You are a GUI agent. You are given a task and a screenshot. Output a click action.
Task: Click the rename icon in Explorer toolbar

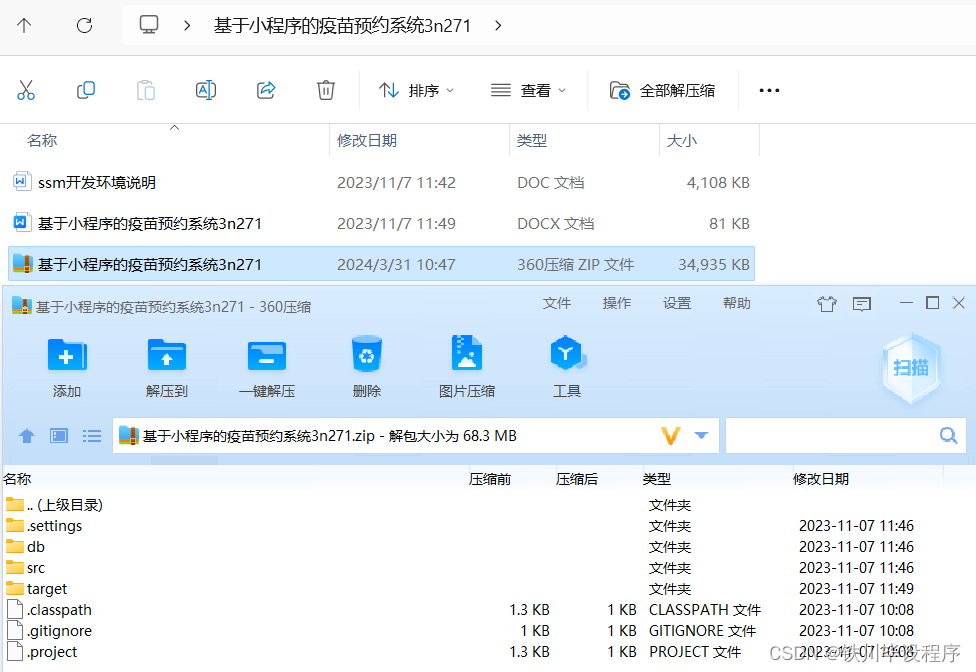click(206, 90)
